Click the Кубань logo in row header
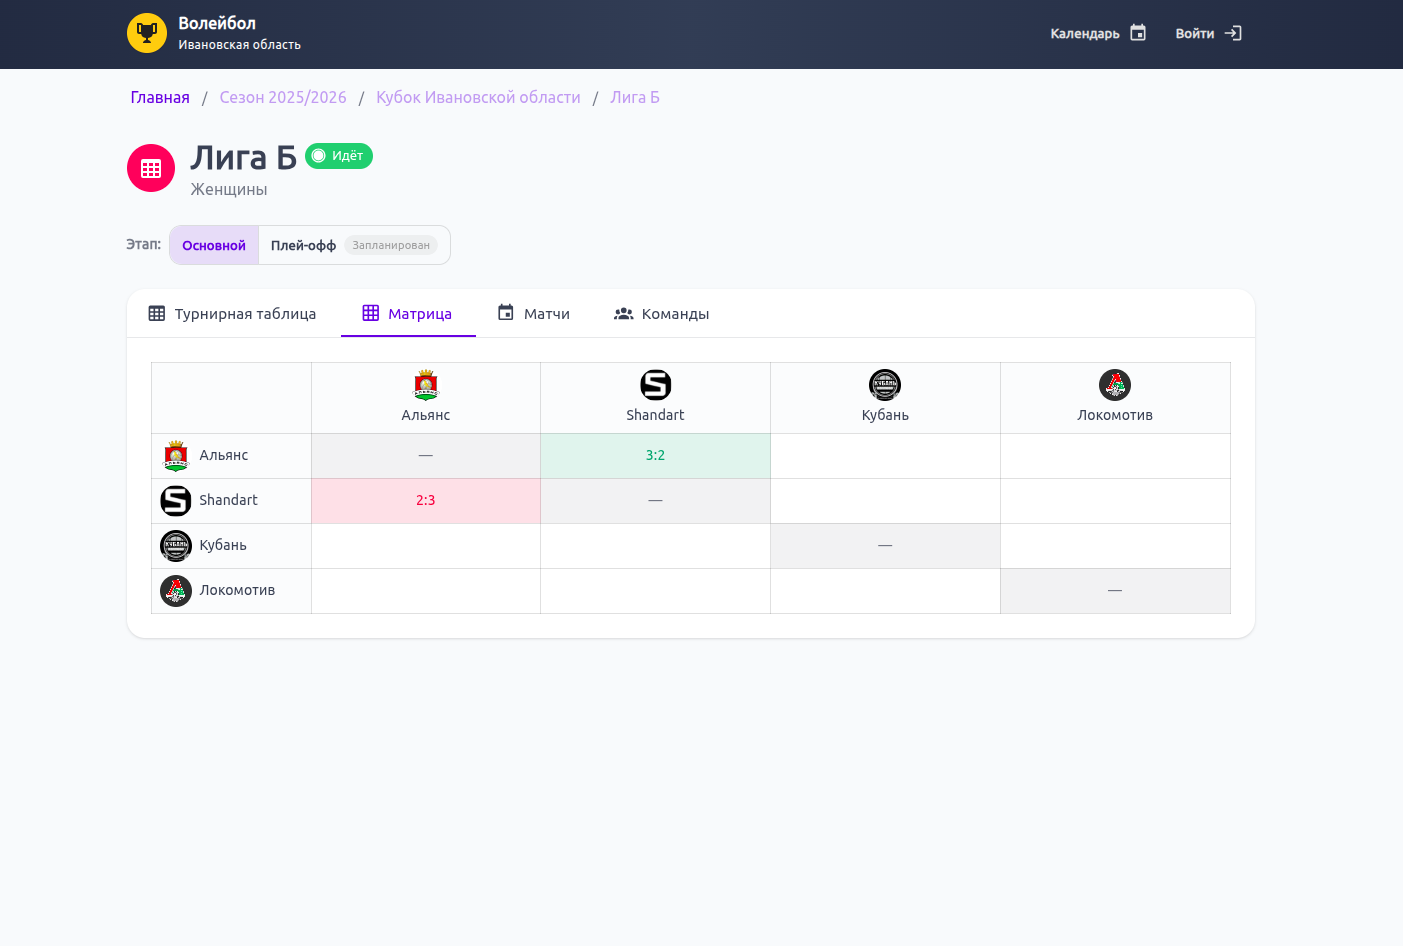The width and height of the screenshot is (1403, 946). 176,545
